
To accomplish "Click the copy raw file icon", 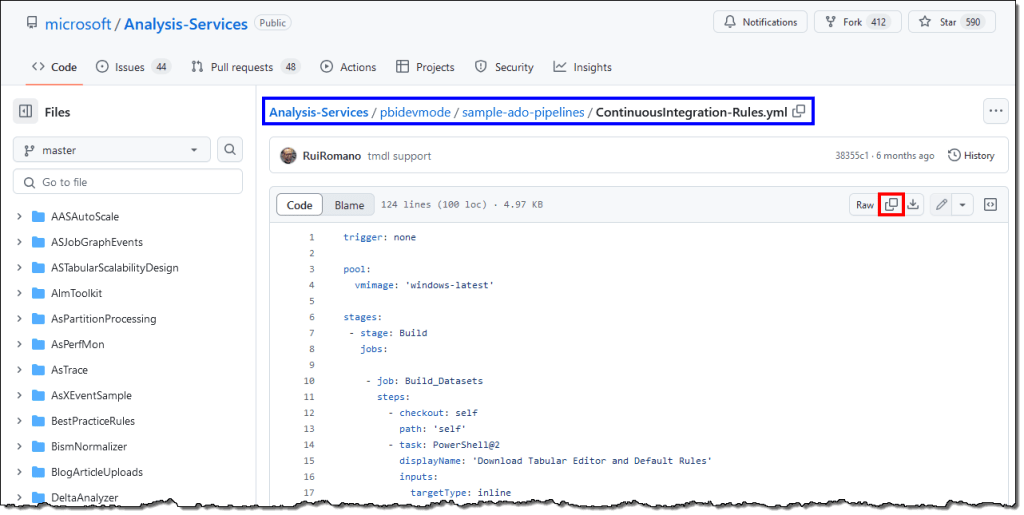I will click(x=891, y=205).
